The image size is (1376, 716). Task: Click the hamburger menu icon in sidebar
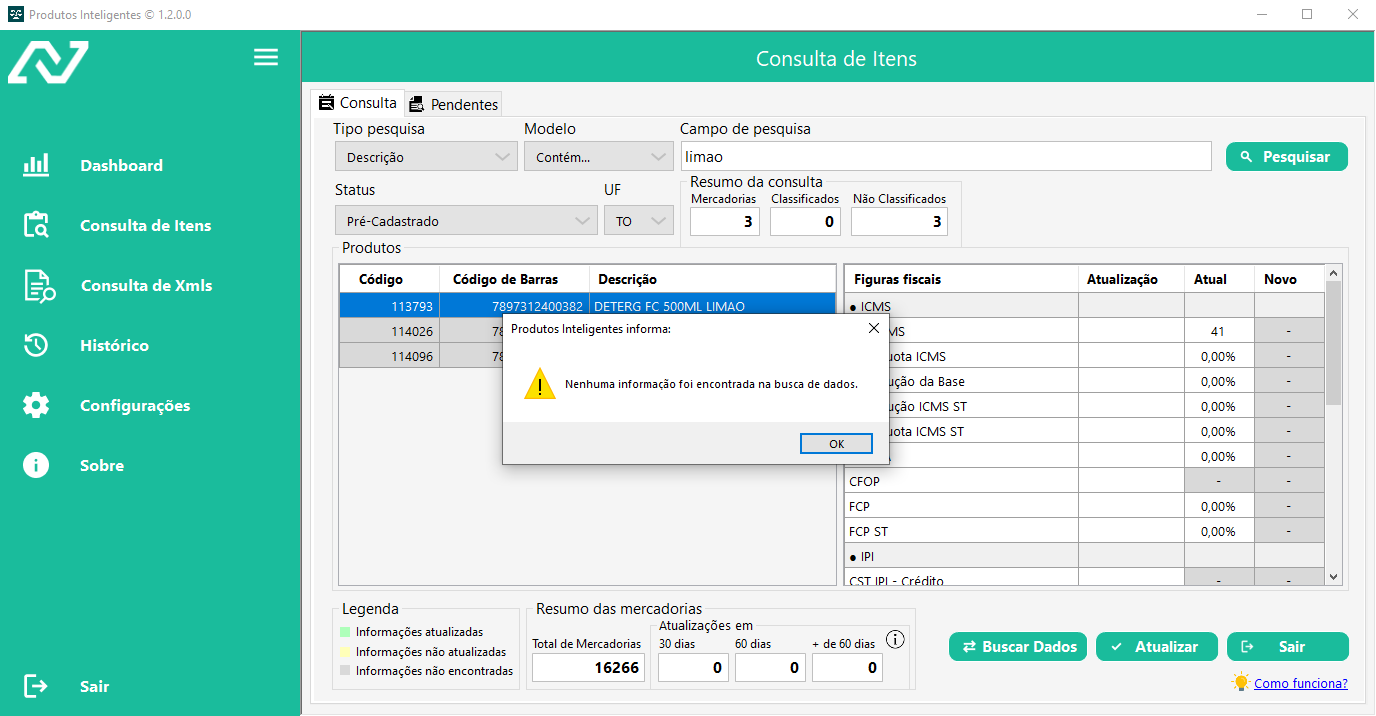pos(266,57)
